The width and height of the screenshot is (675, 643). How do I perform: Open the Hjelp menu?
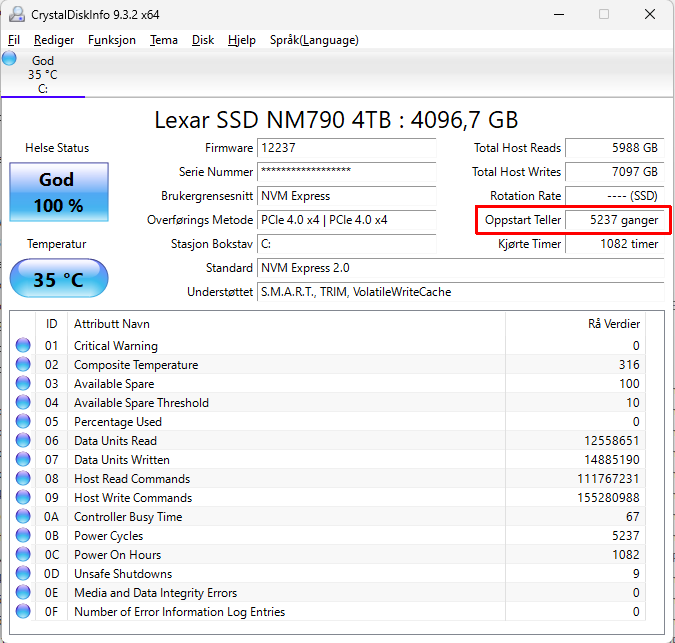[242, 40]
